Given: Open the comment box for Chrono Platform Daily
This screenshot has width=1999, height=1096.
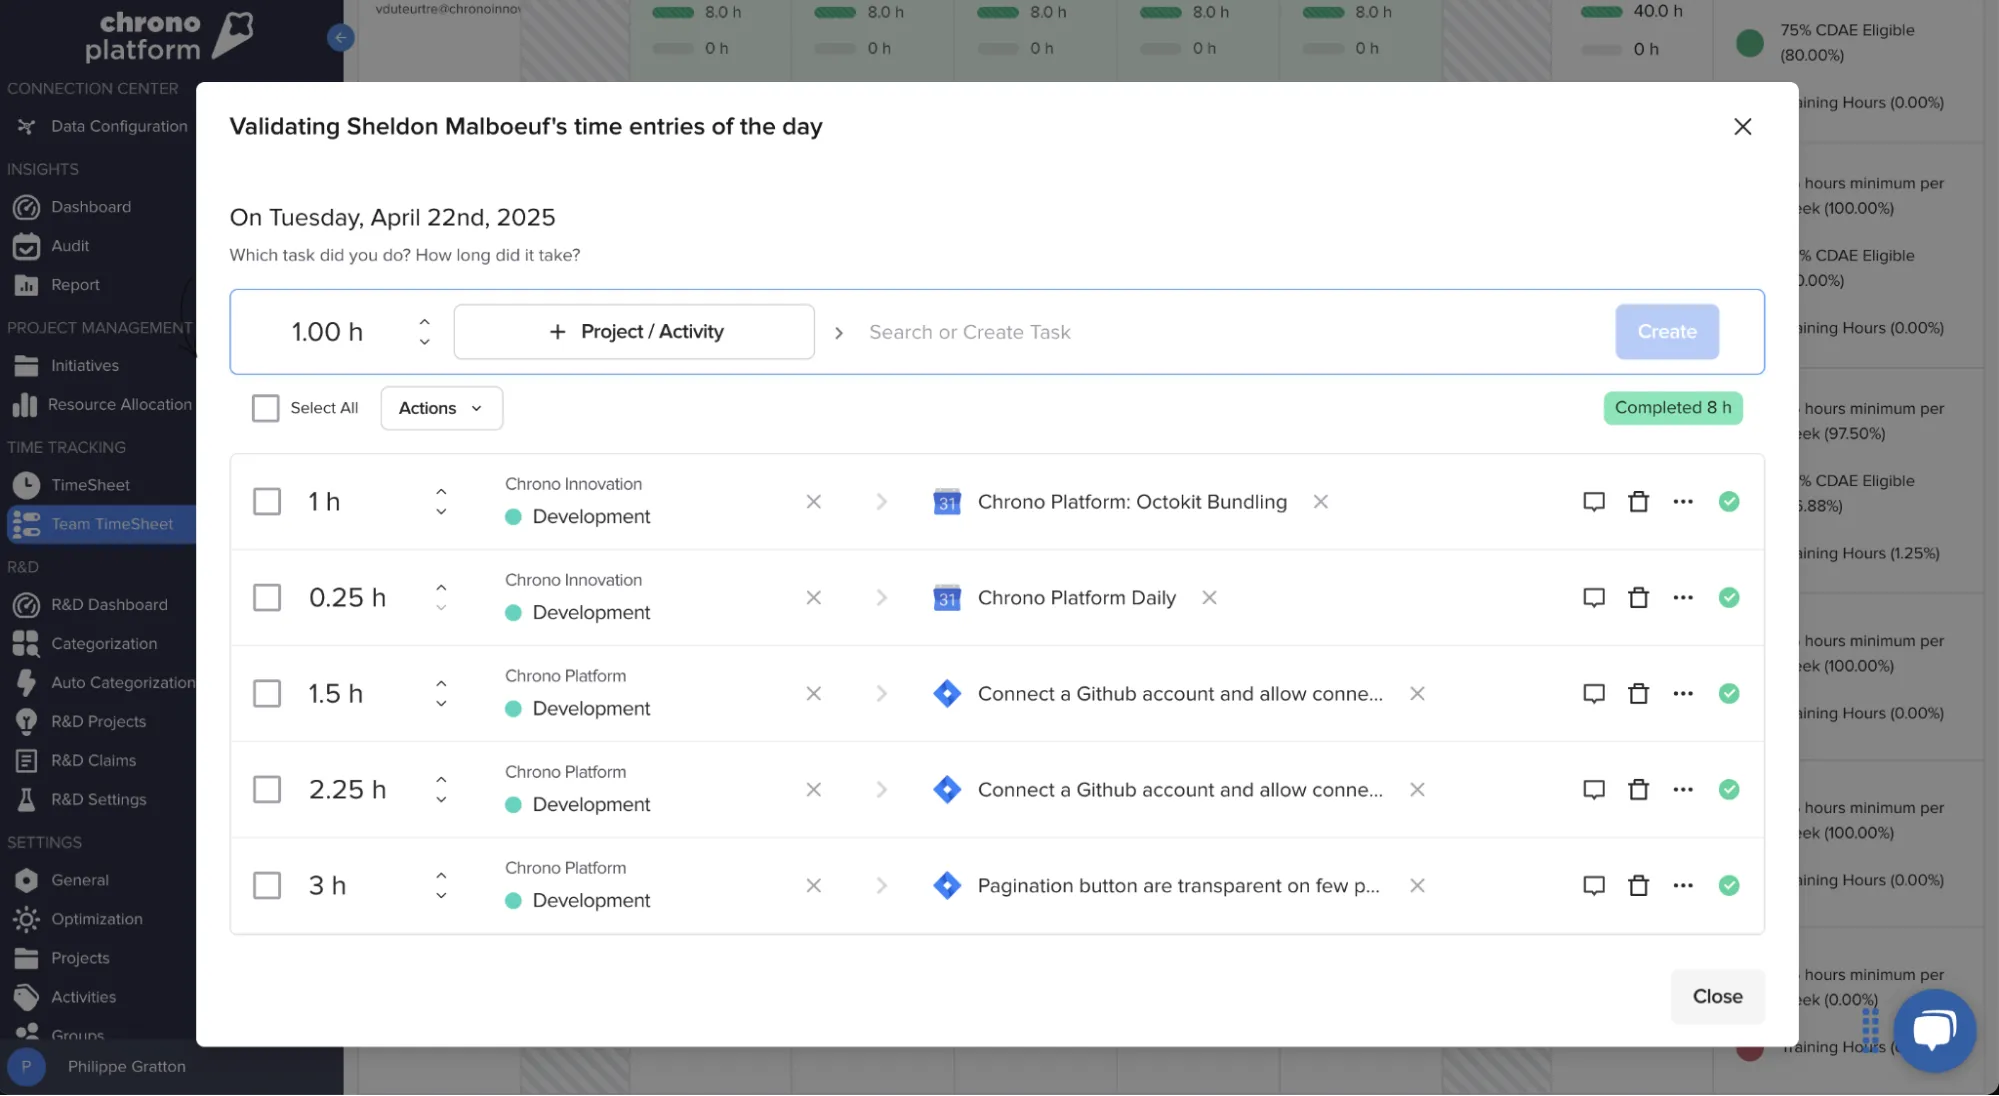Looking at the screenshot, I should (1593, 597).
